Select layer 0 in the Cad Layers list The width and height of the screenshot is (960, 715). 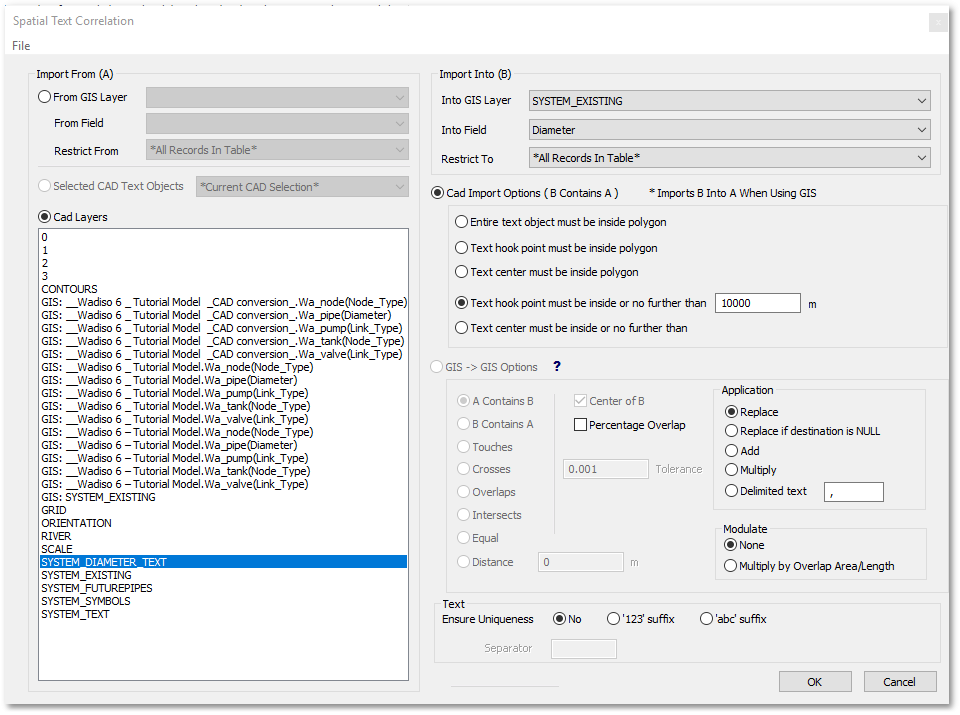(223, 237)
